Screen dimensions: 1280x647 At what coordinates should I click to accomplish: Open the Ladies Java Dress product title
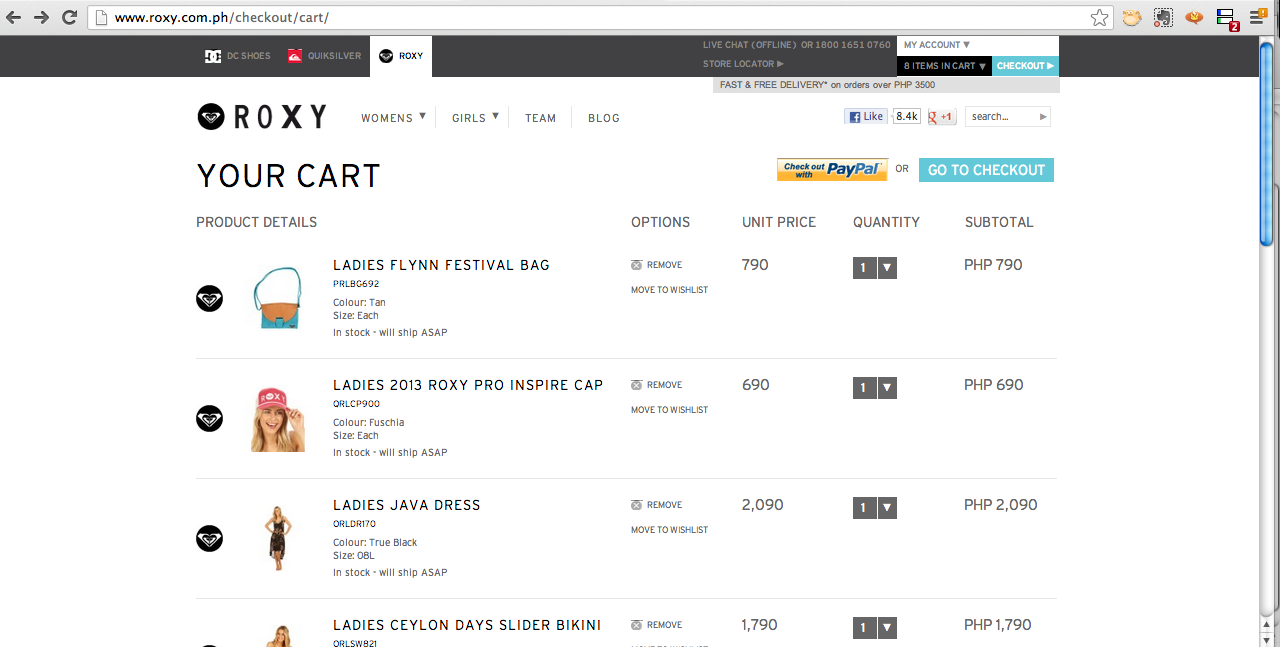[x=407, y=505]
